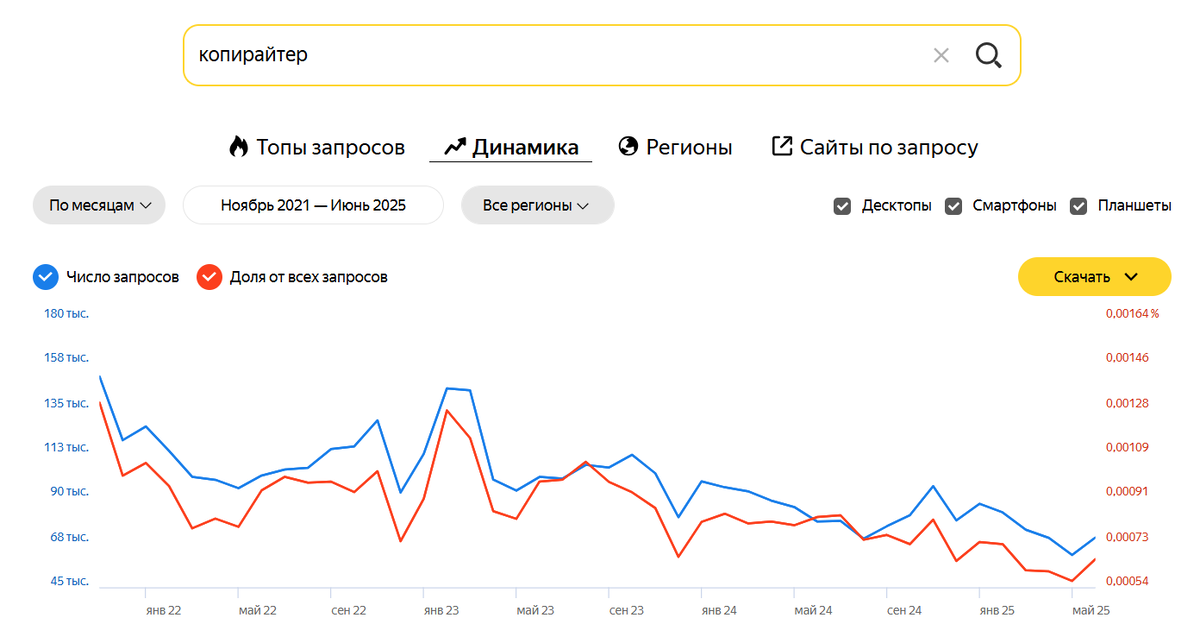
Task: Click the globe icon for Регионы
Action: [x=629, y=147]
